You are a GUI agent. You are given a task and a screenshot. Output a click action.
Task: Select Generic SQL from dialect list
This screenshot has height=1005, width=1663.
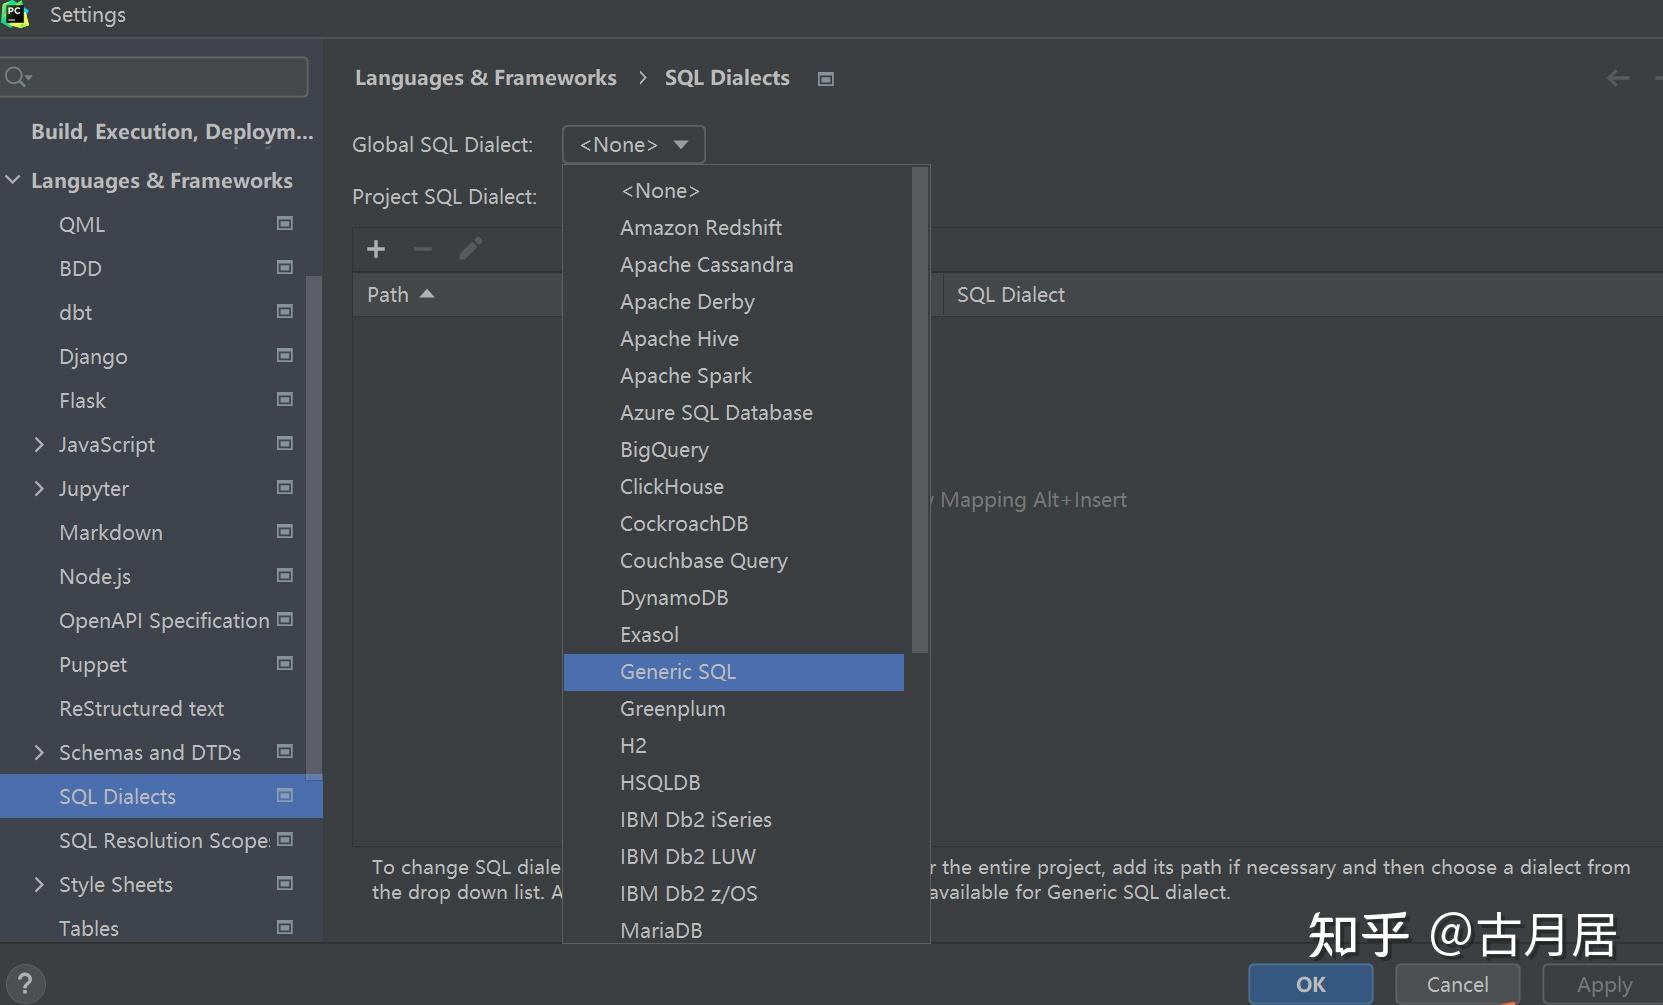(678, 672)
